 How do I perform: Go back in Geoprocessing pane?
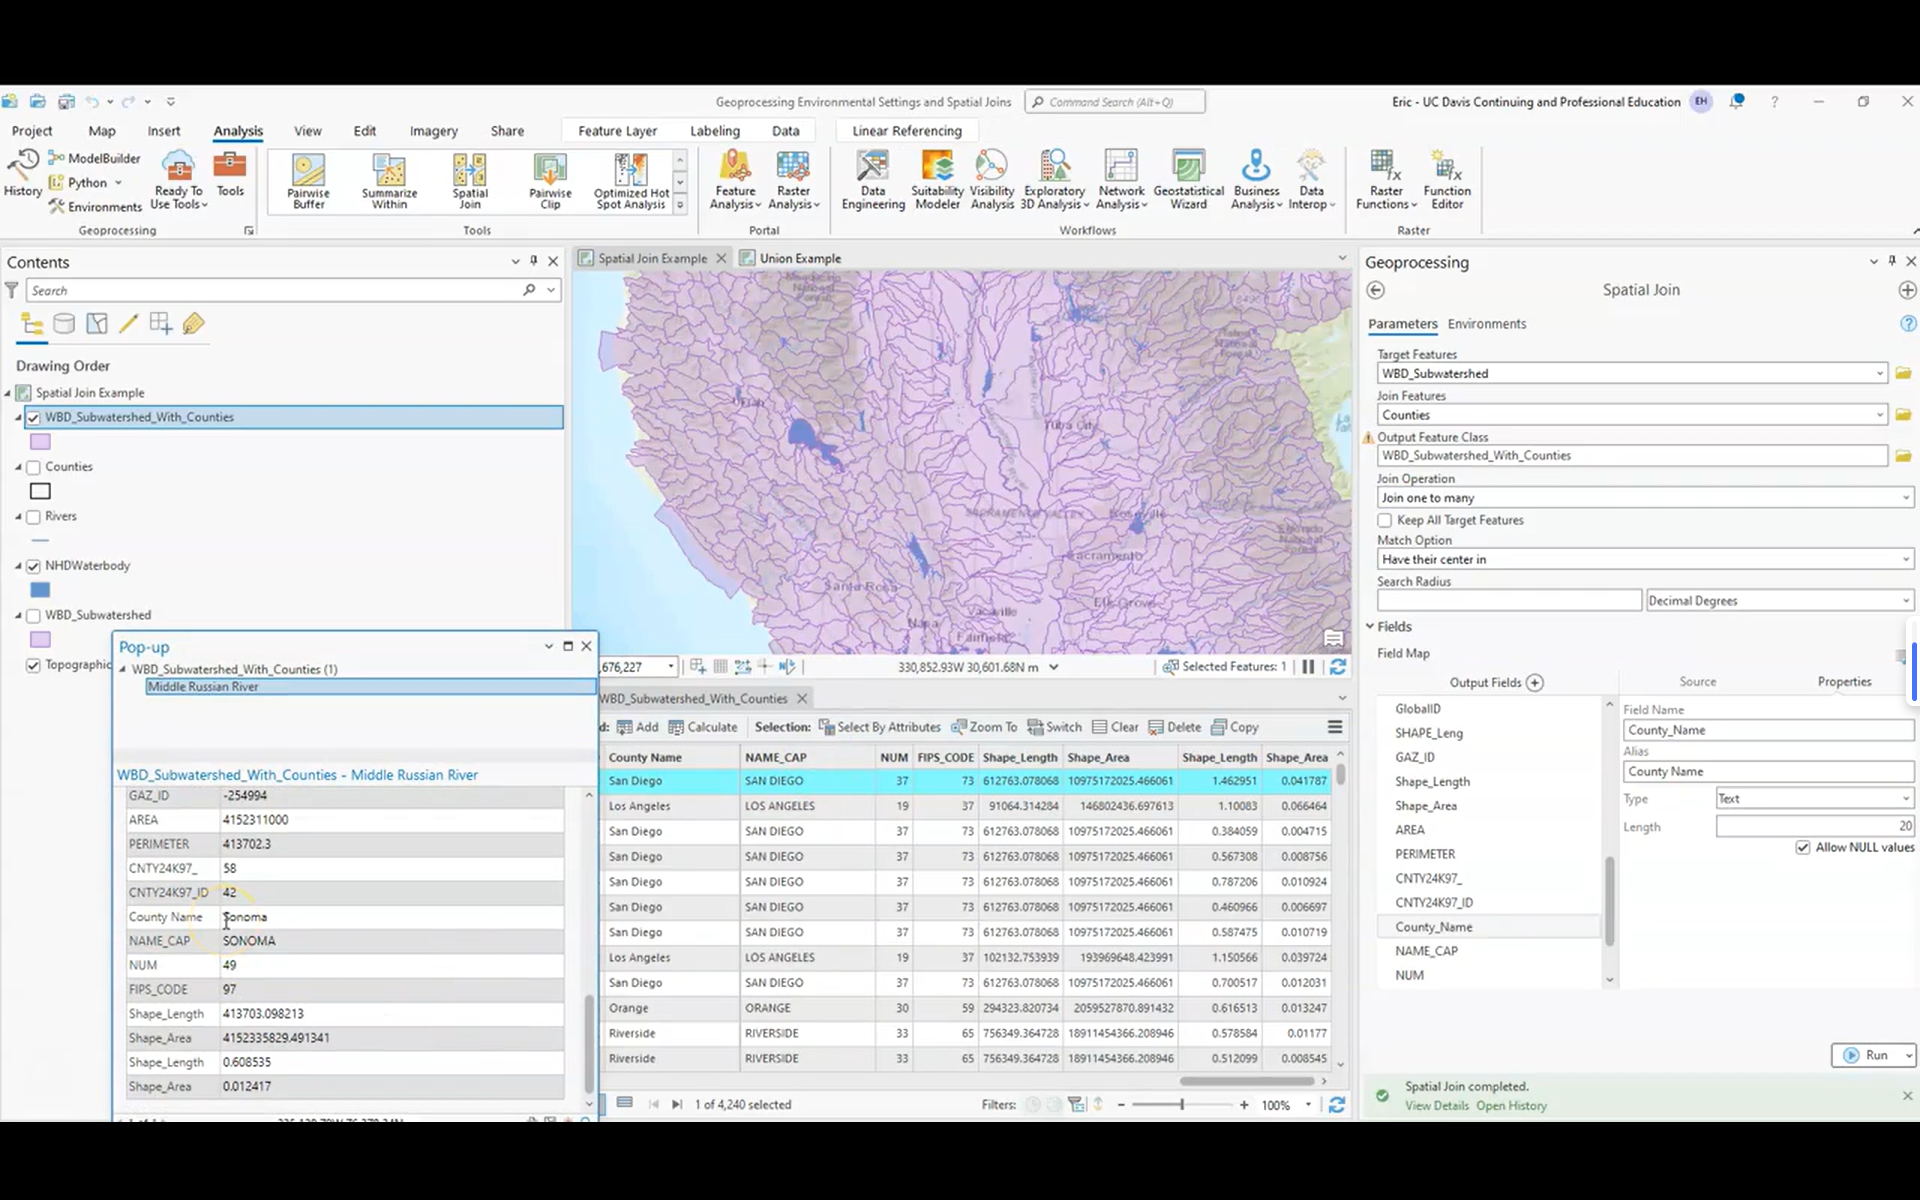click(x=1376, y=290)
